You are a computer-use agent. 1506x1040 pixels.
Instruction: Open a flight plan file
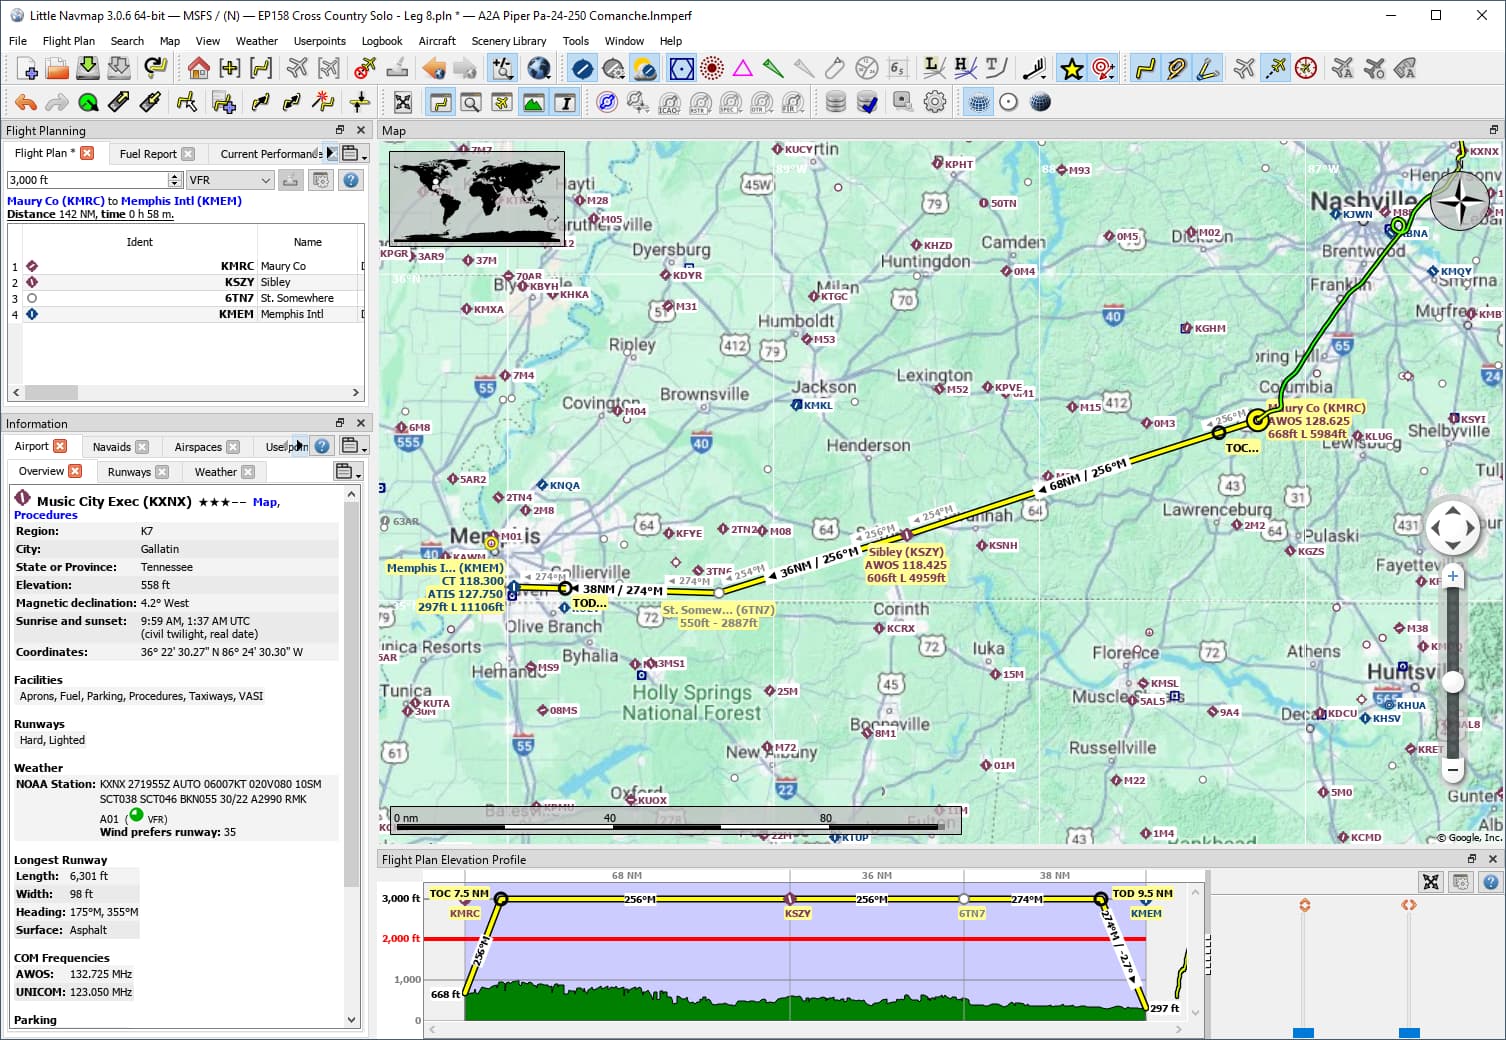[x=57, y=68]
